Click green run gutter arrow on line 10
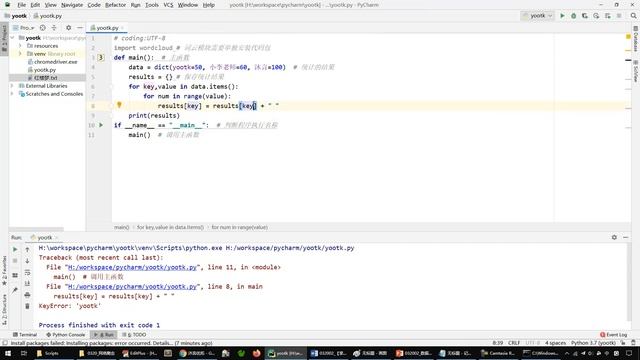 coord(101,125)
